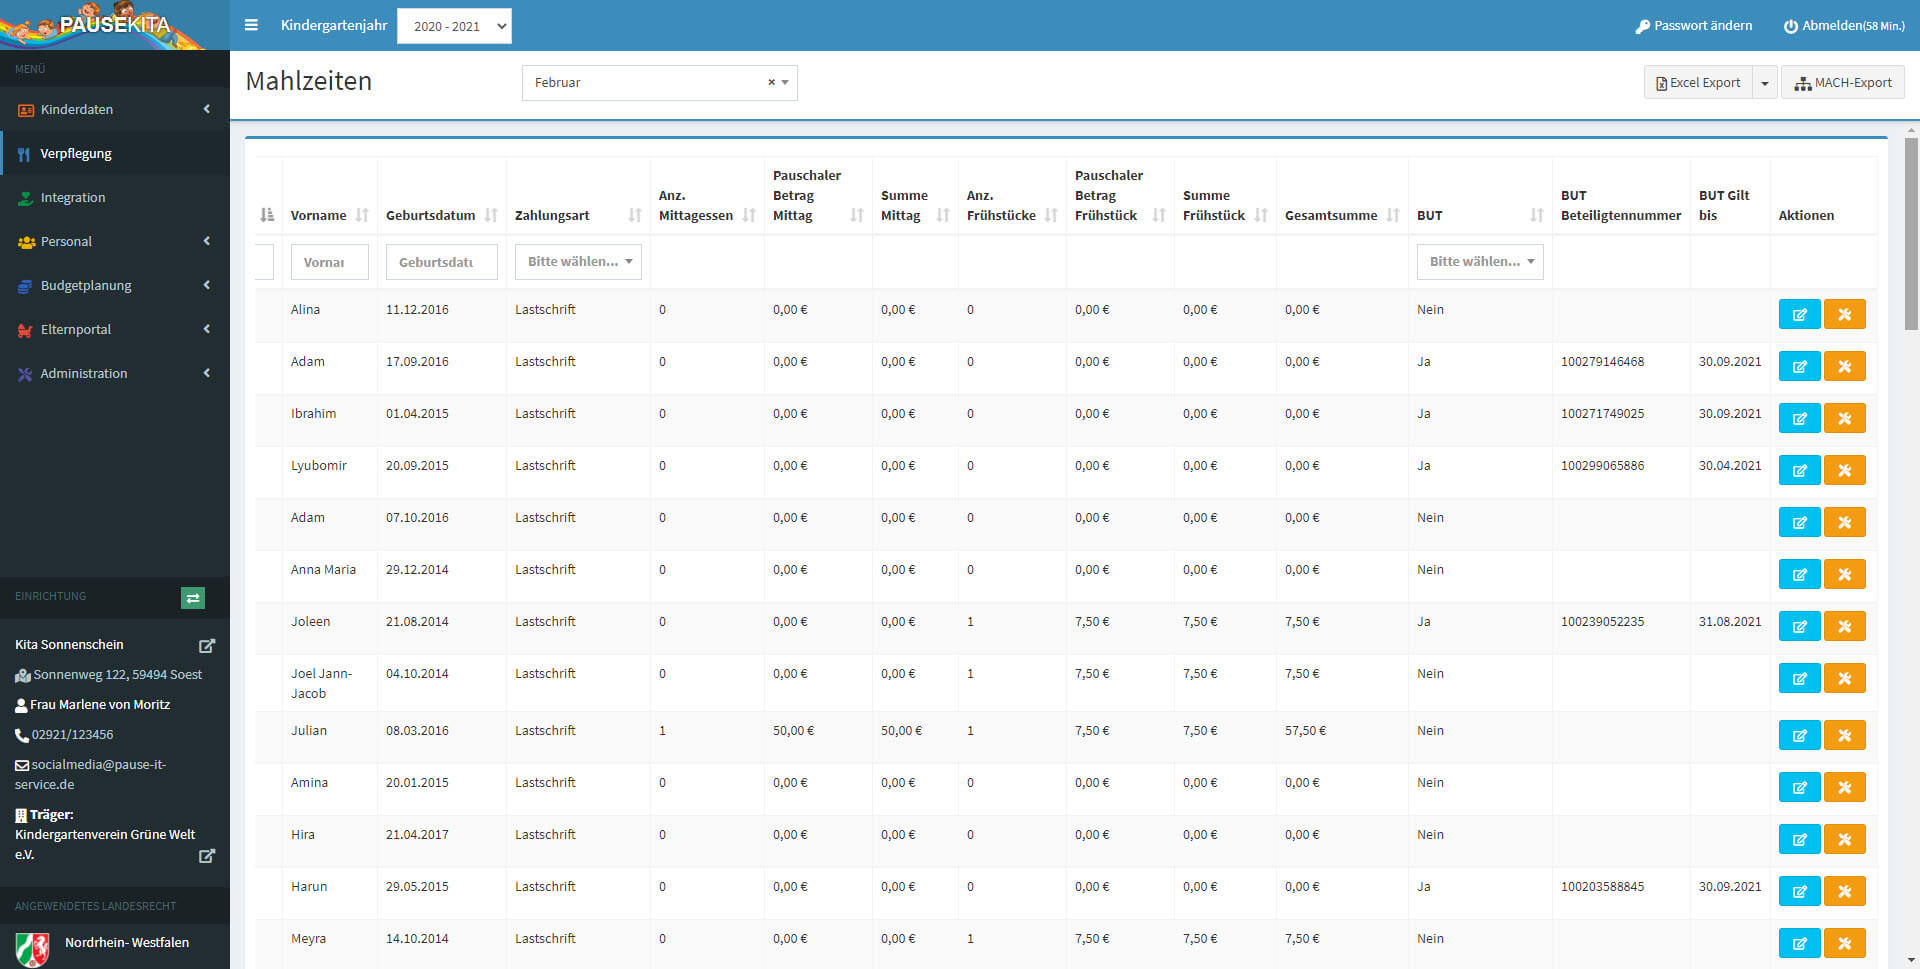Open the Verpflegung menu item
The image size is (1920, 969).
tap(76, 154)
